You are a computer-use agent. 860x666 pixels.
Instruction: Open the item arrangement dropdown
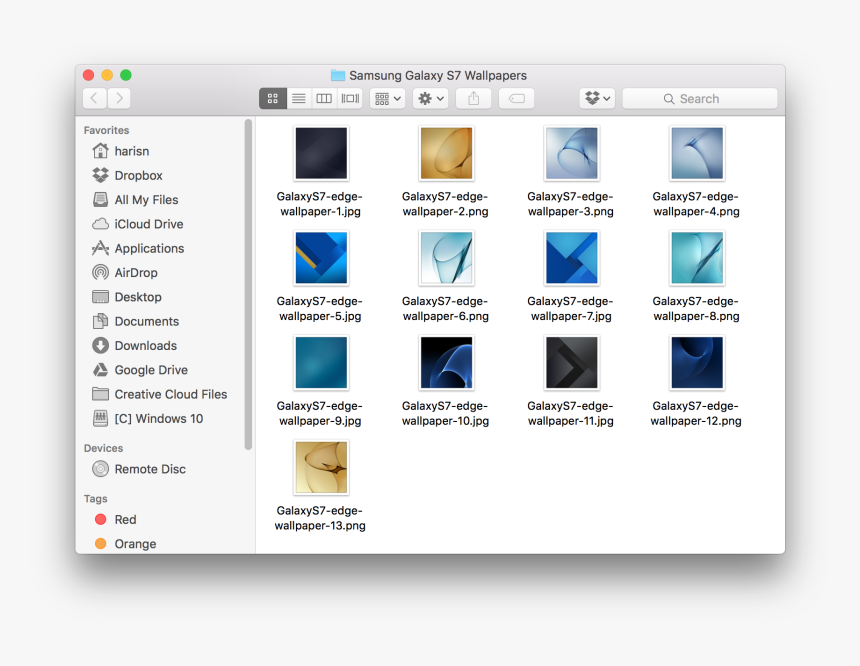click(x=387, y=98)
